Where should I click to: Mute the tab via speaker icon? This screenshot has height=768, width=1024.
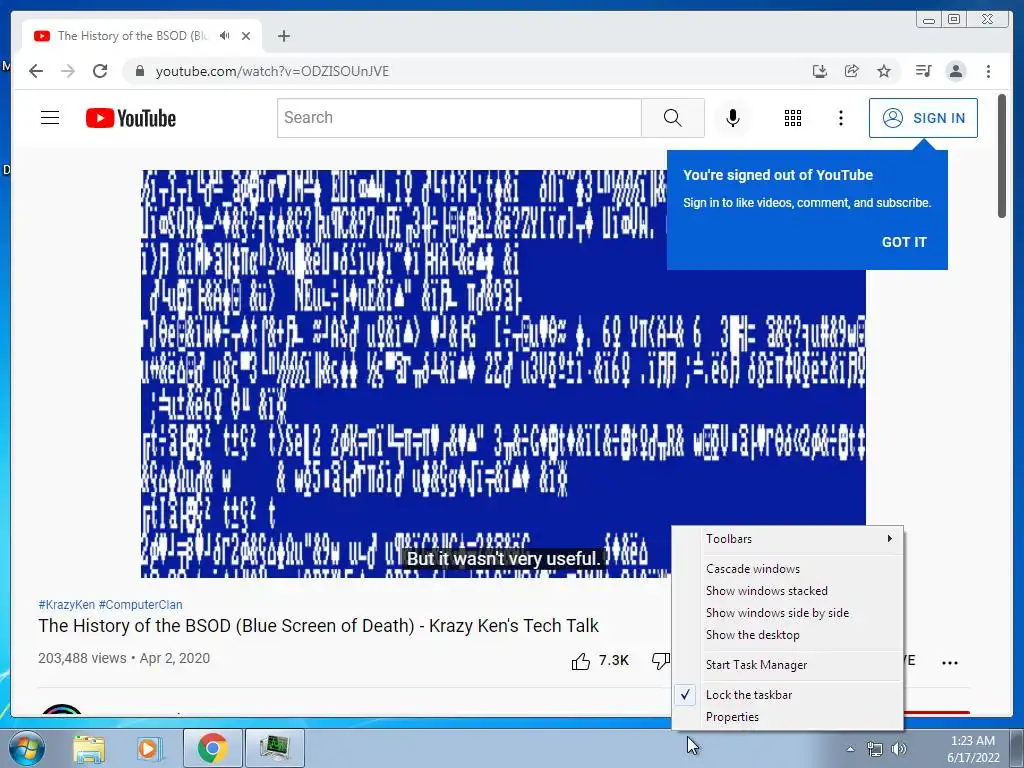(225, 36)
